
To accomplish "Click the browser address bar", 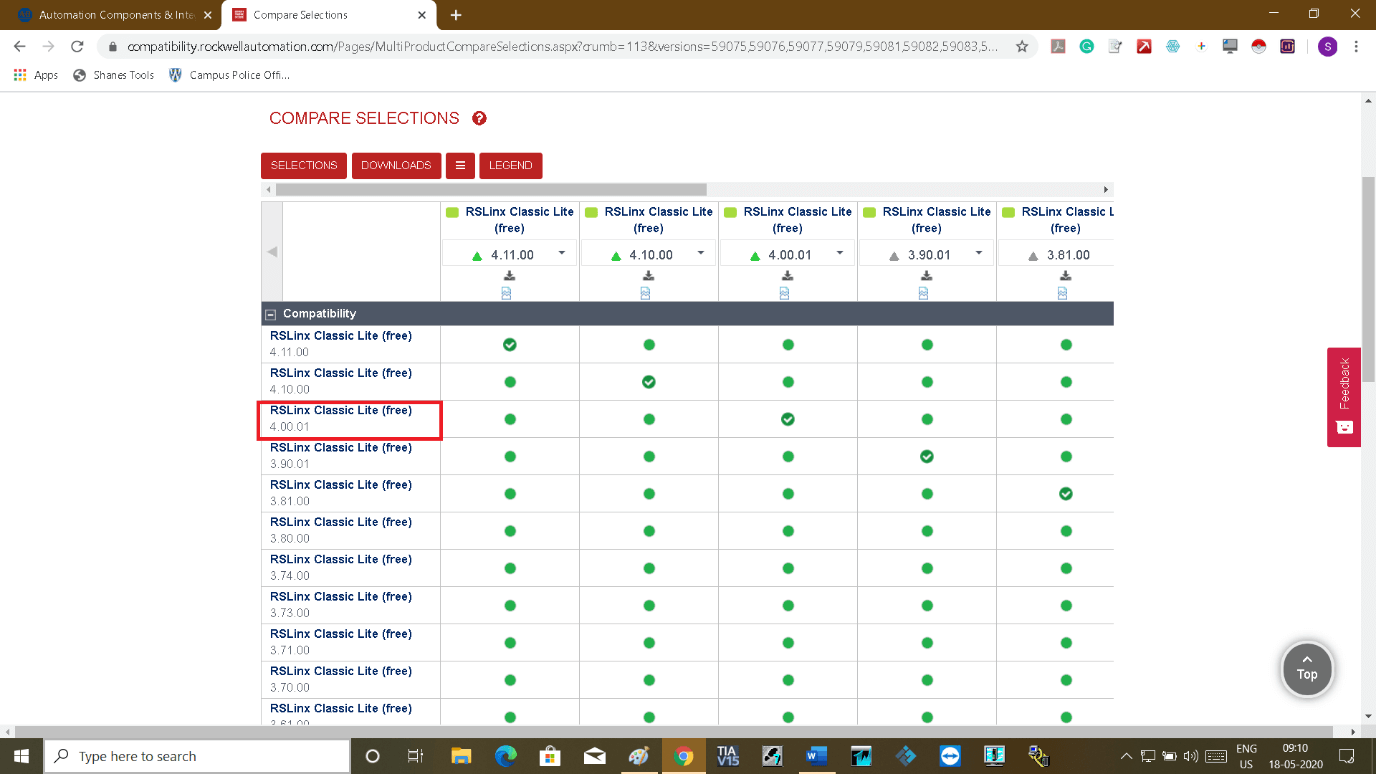I will click(x=561, y=46).
